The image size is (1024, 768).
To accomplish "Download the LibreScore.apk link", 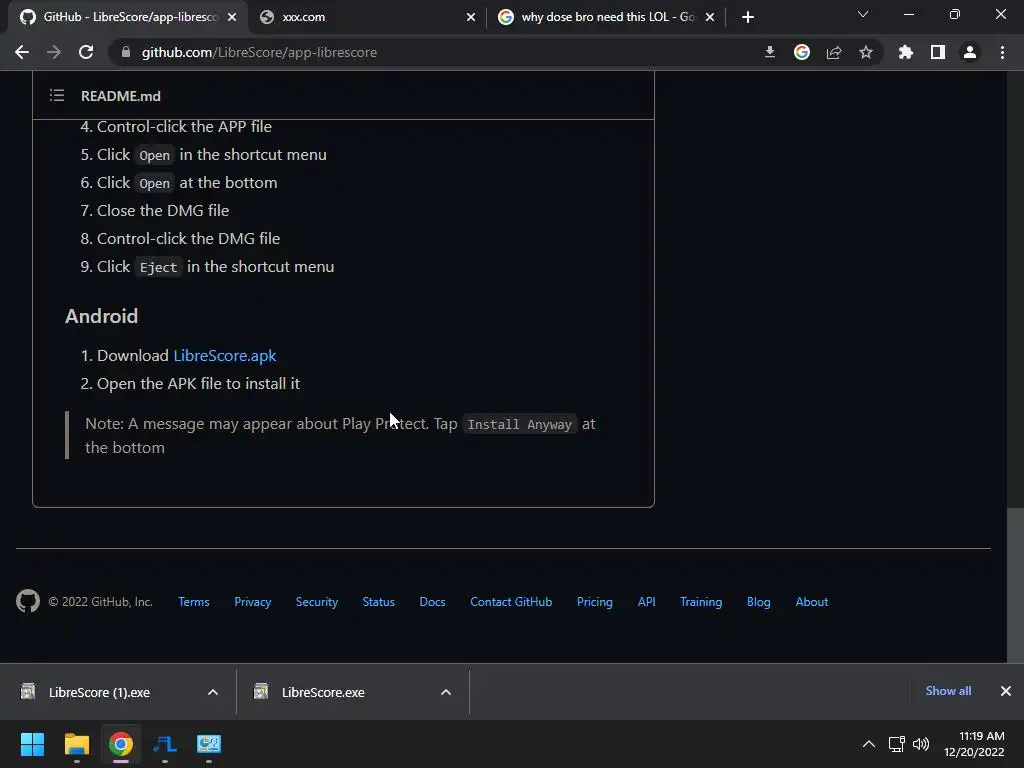I will (225, 356).
